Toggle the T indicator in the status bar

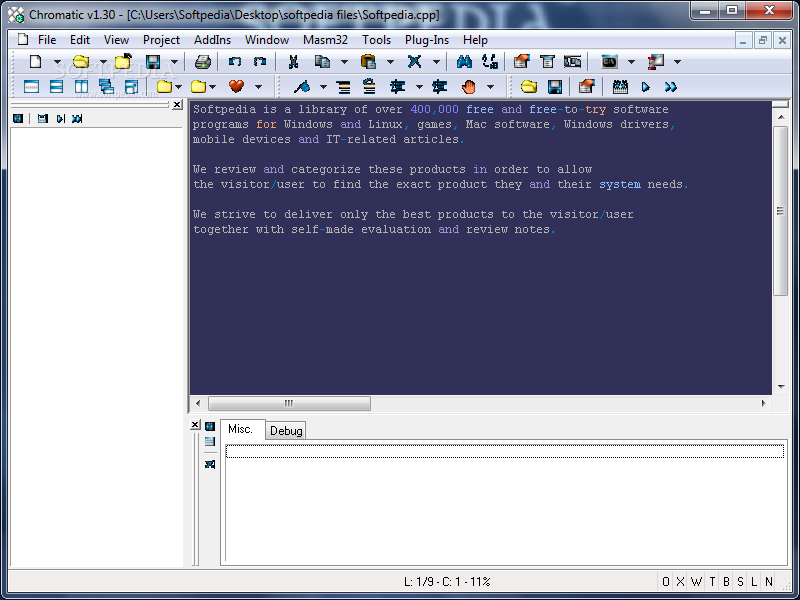coord(712,582)
